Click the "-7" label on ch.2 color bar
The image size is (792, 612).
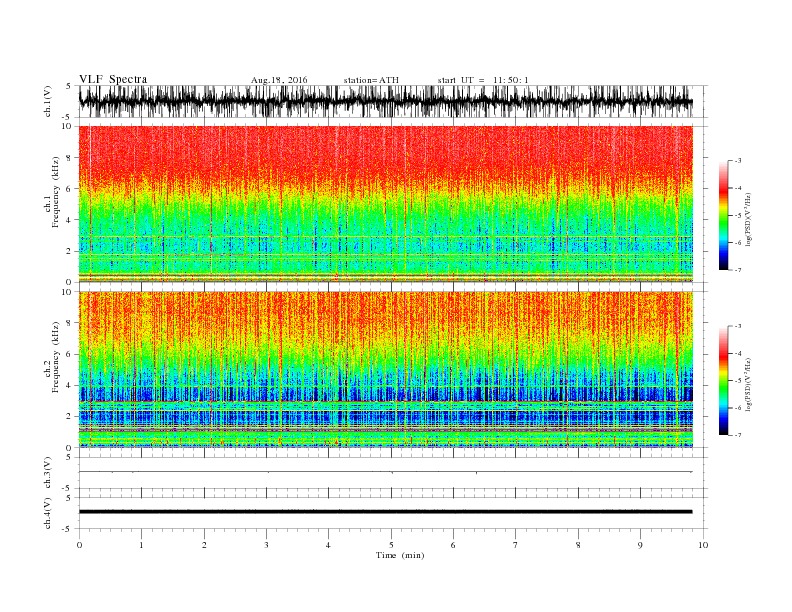coord(737,435)
